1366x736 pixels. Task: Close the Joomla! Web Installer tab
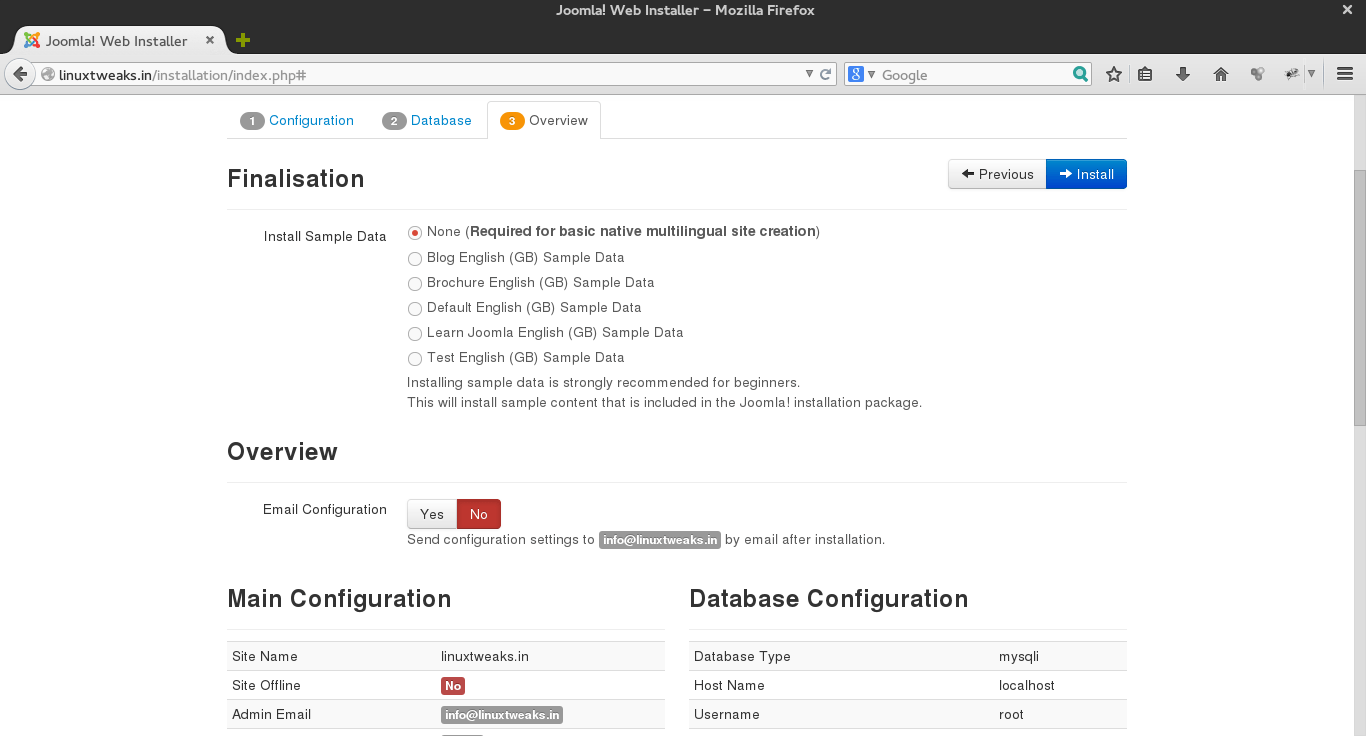point(210,41)
